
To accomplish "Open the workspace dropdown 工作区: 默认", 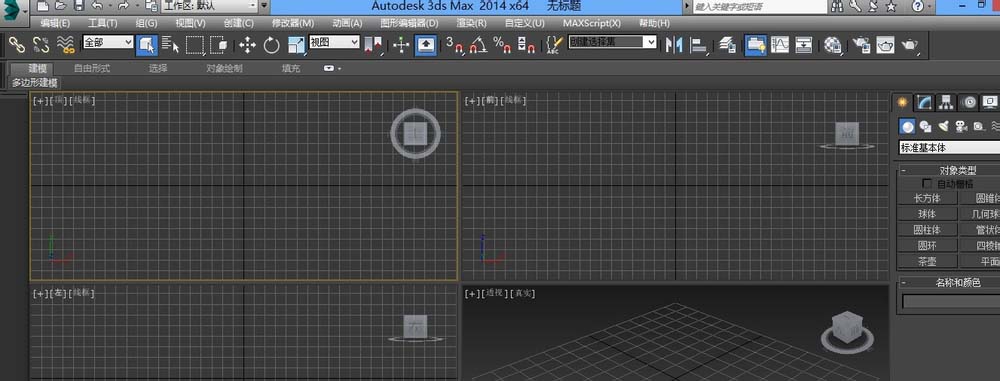I will pyautogui.click(x=209, y=6).
